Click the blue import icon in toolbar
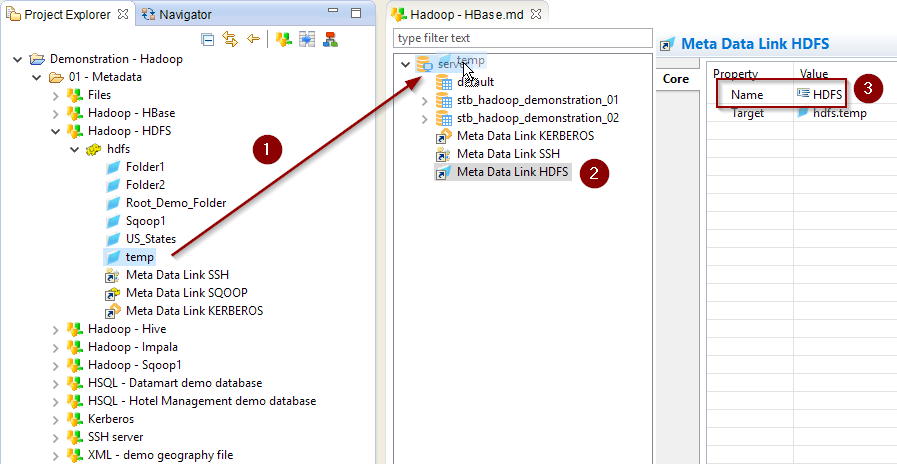This screenshot has width=897, height=464. click(308, 39)
